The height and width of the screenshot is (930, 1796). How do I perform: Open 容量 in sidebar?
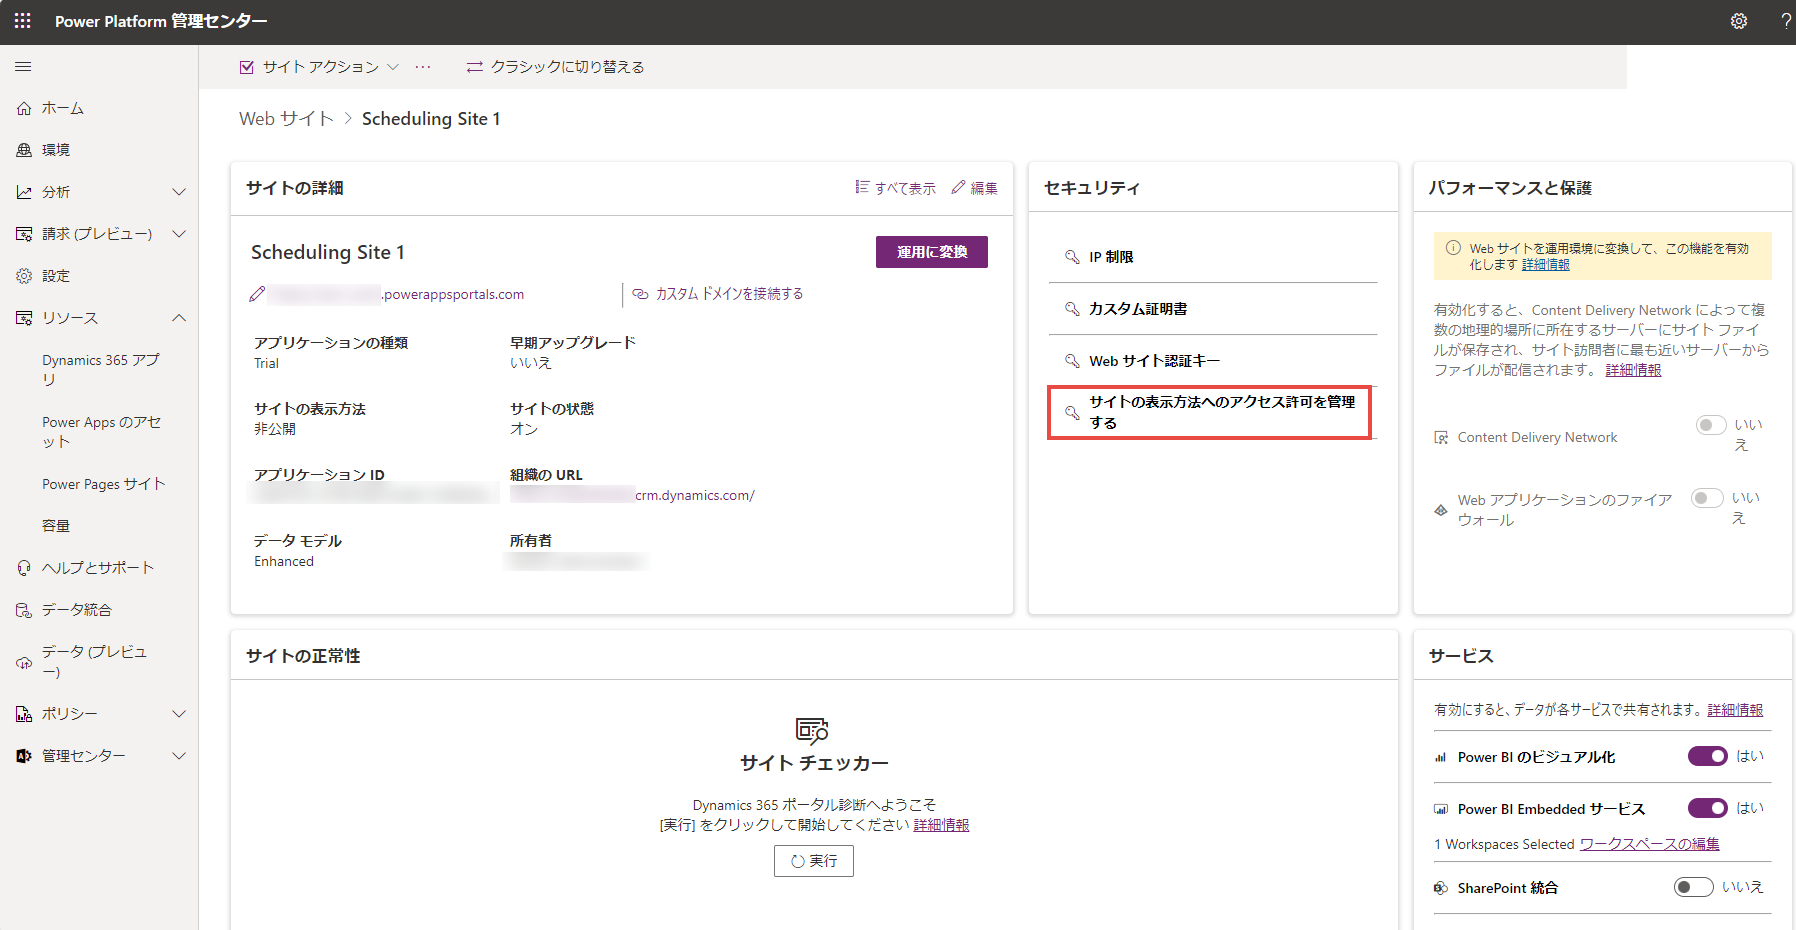tap(56, 526)
